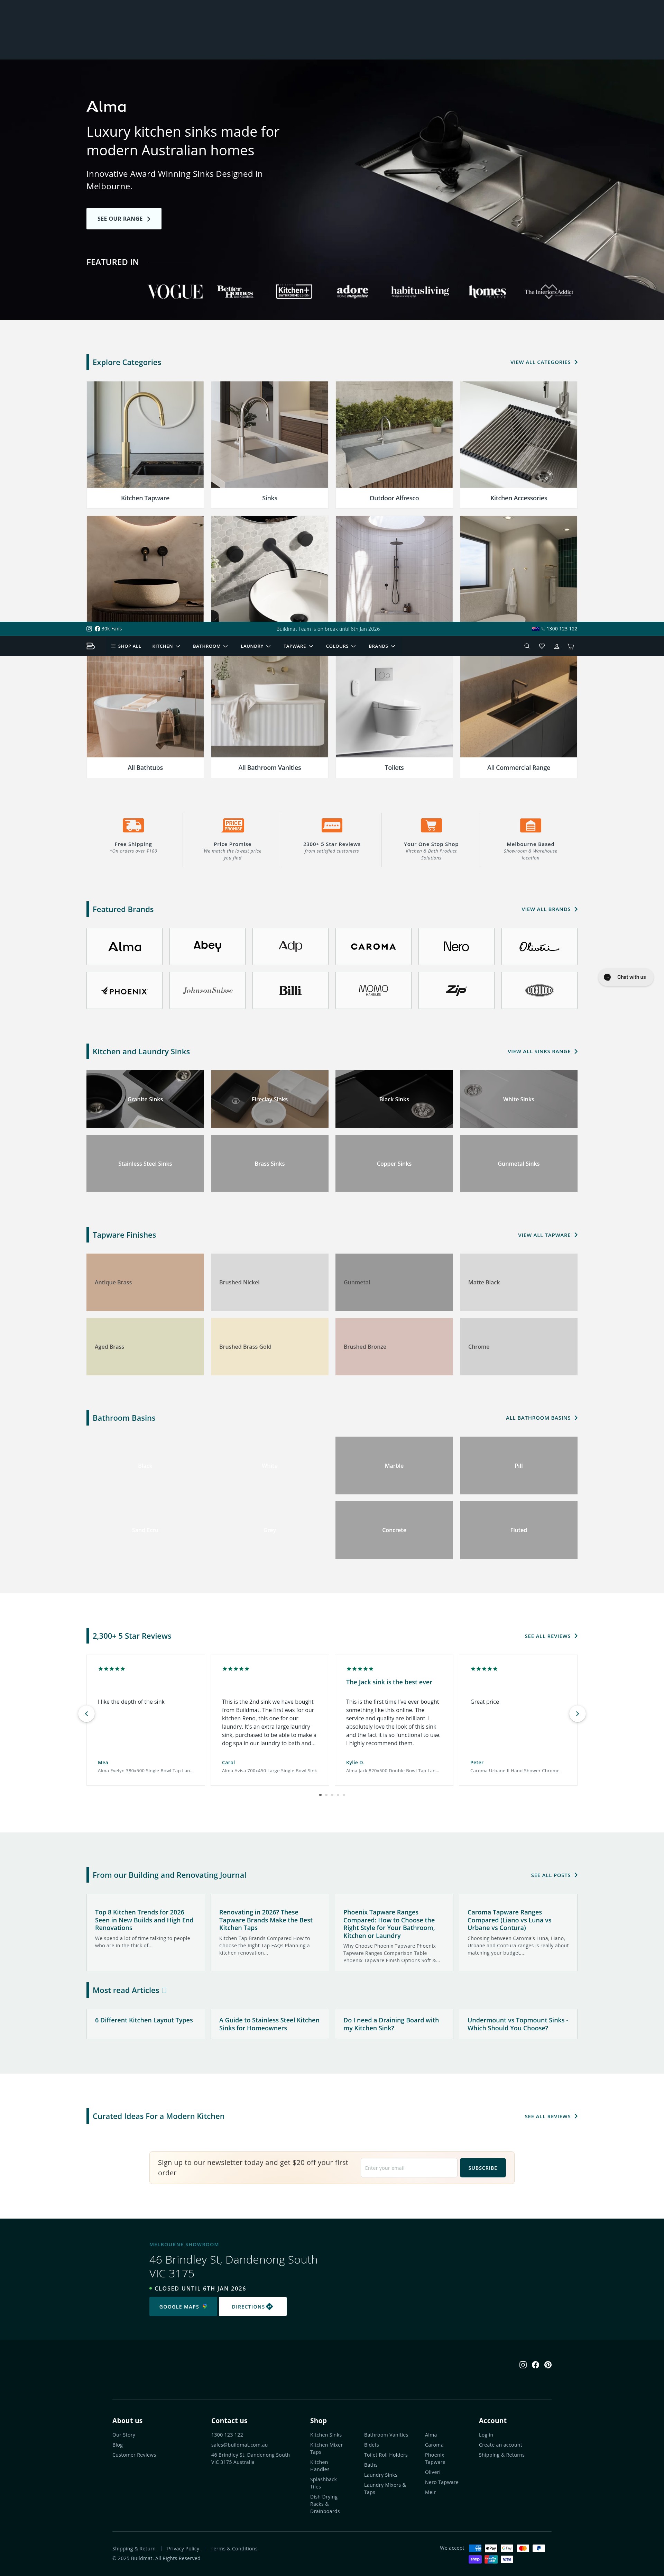Open the Granite Sinks tile
The image size is (664, 2576).
145,1099
